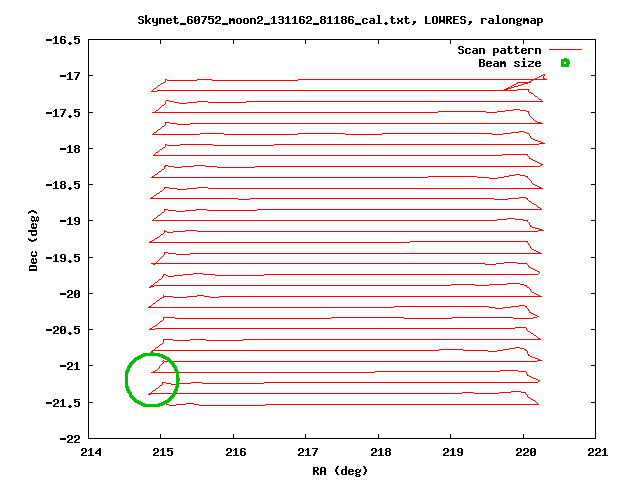Click the x-axis tick label 215
This screenshot has height=480, width=640.
pyautogui.click(x=163, y=452)
